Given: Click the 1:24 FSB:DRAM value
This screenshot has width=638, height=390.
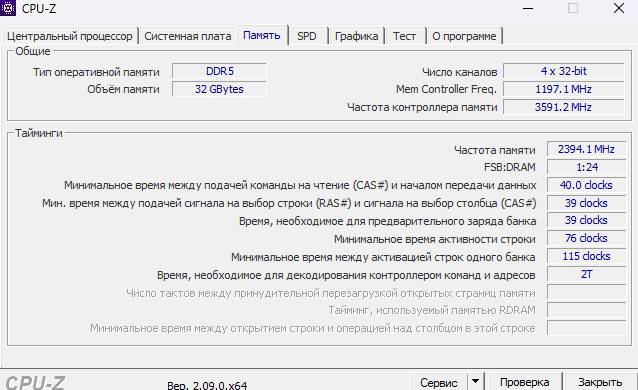Looking at the screenshot, I should (586, 167).
